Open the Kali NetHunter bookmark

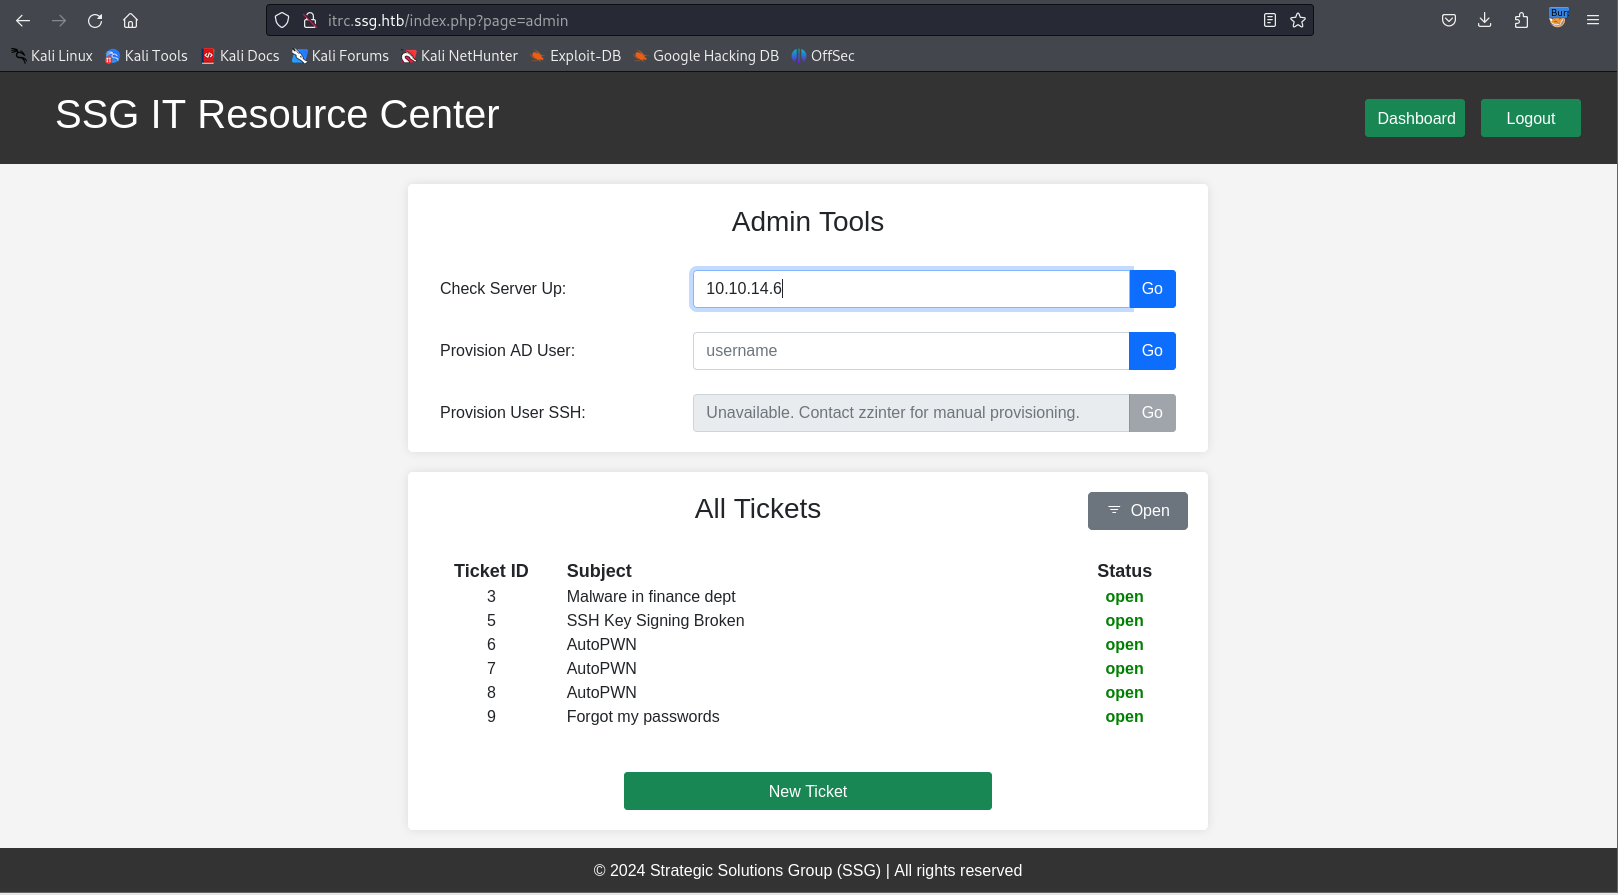(459, 56)
